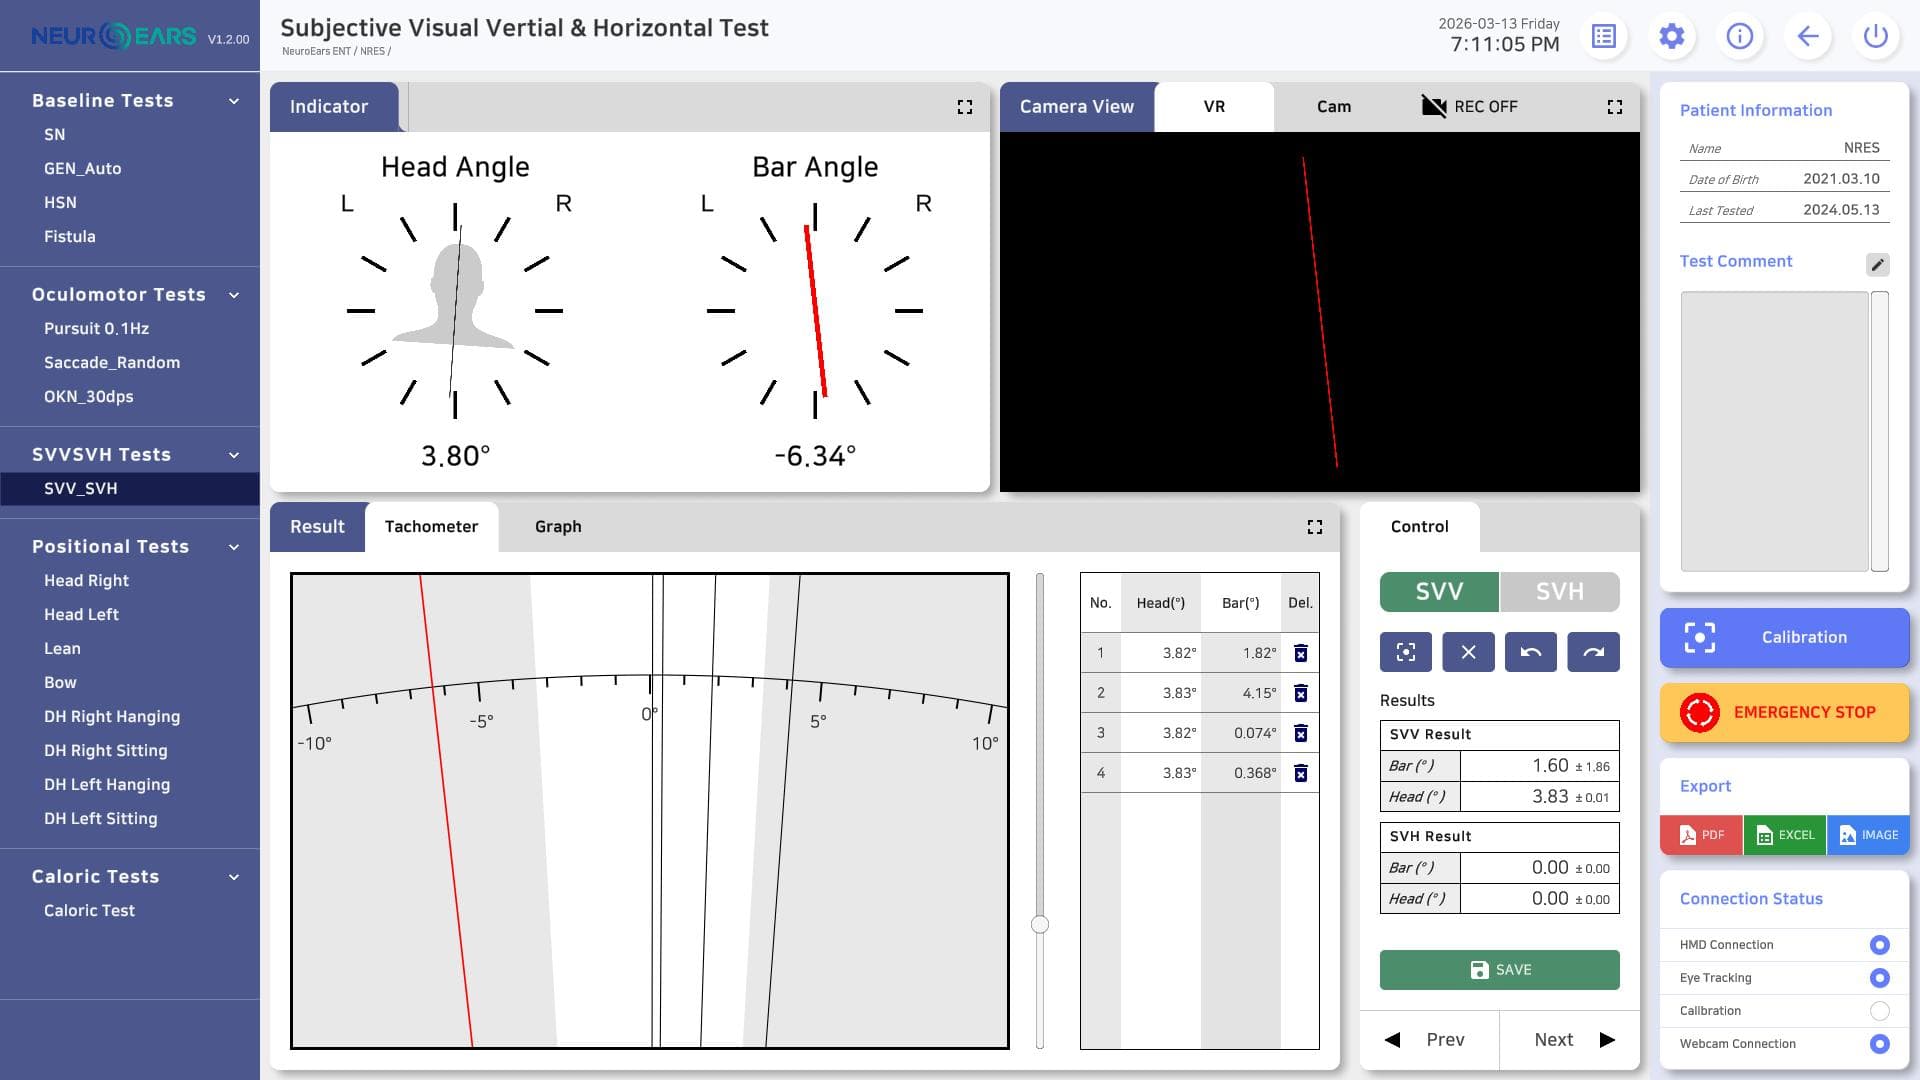Collapse the Caloric Tests section chevron
Viewport: 1920px width, 1080px height.
234,877
